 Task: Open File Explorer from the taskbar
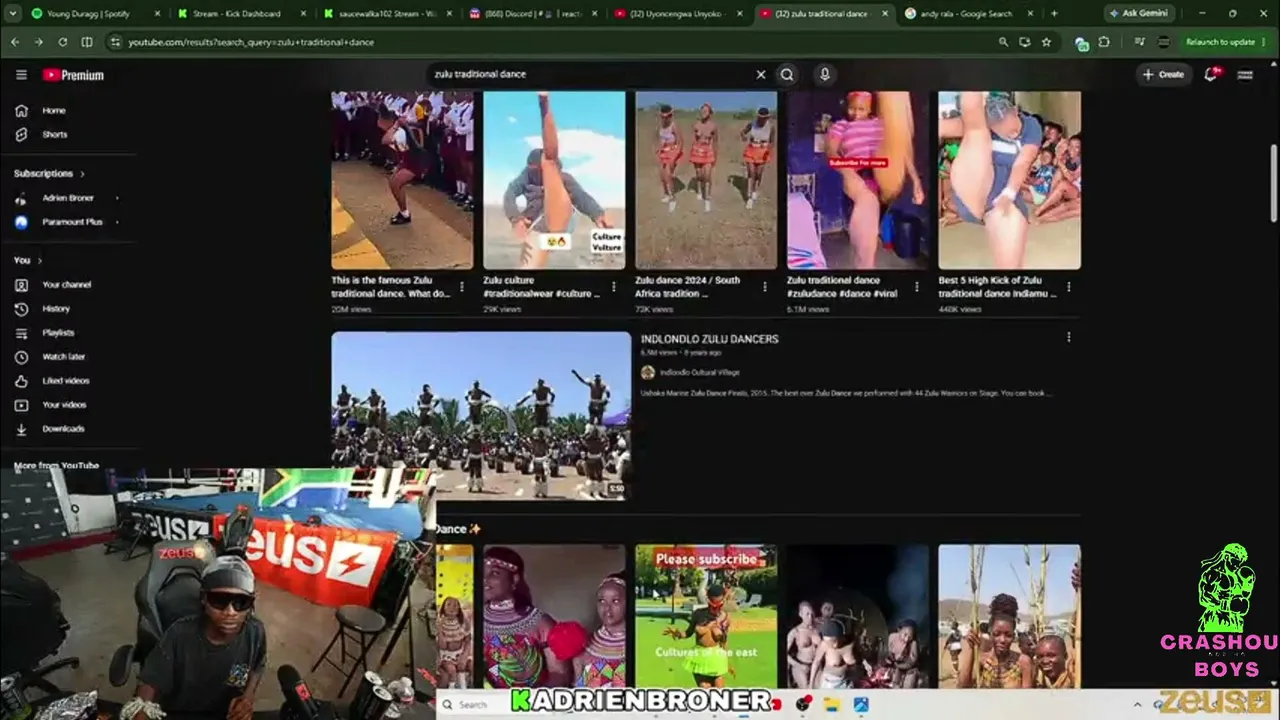(831, 704)
